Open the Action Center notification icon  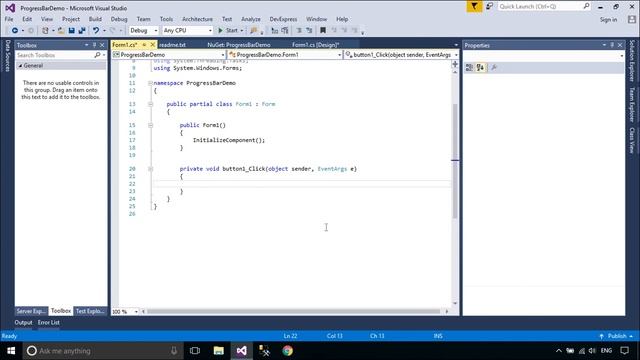(x=624, y=351)
